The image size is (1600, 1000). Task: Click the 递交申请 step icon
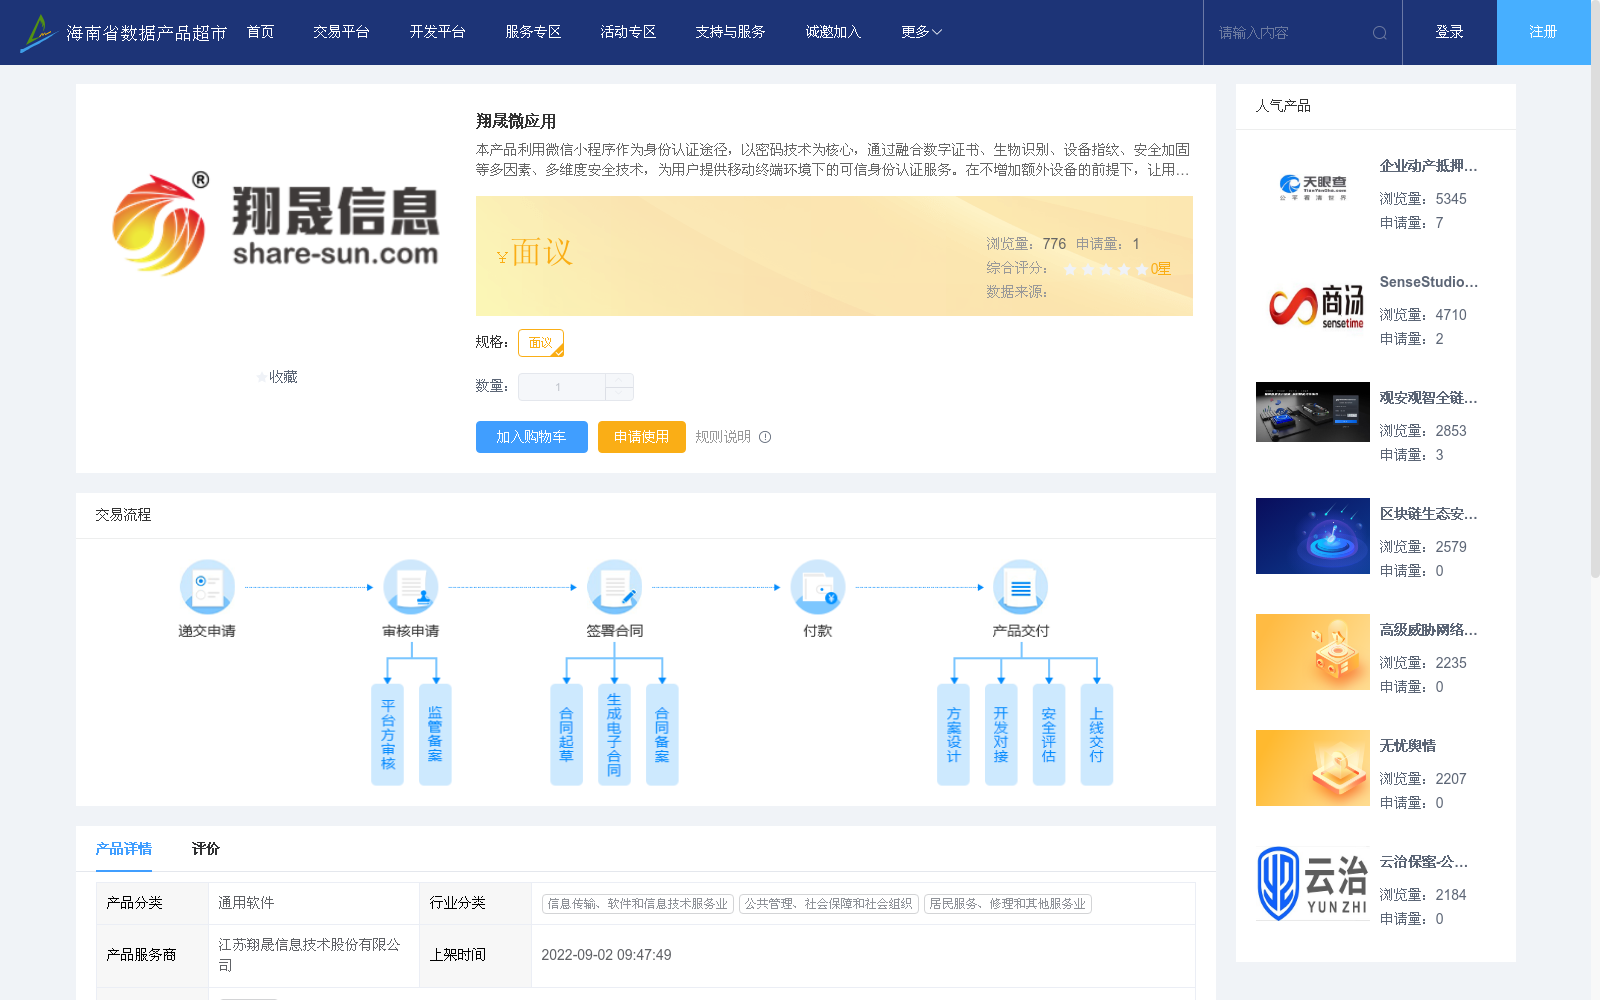[x=207, y=586]
